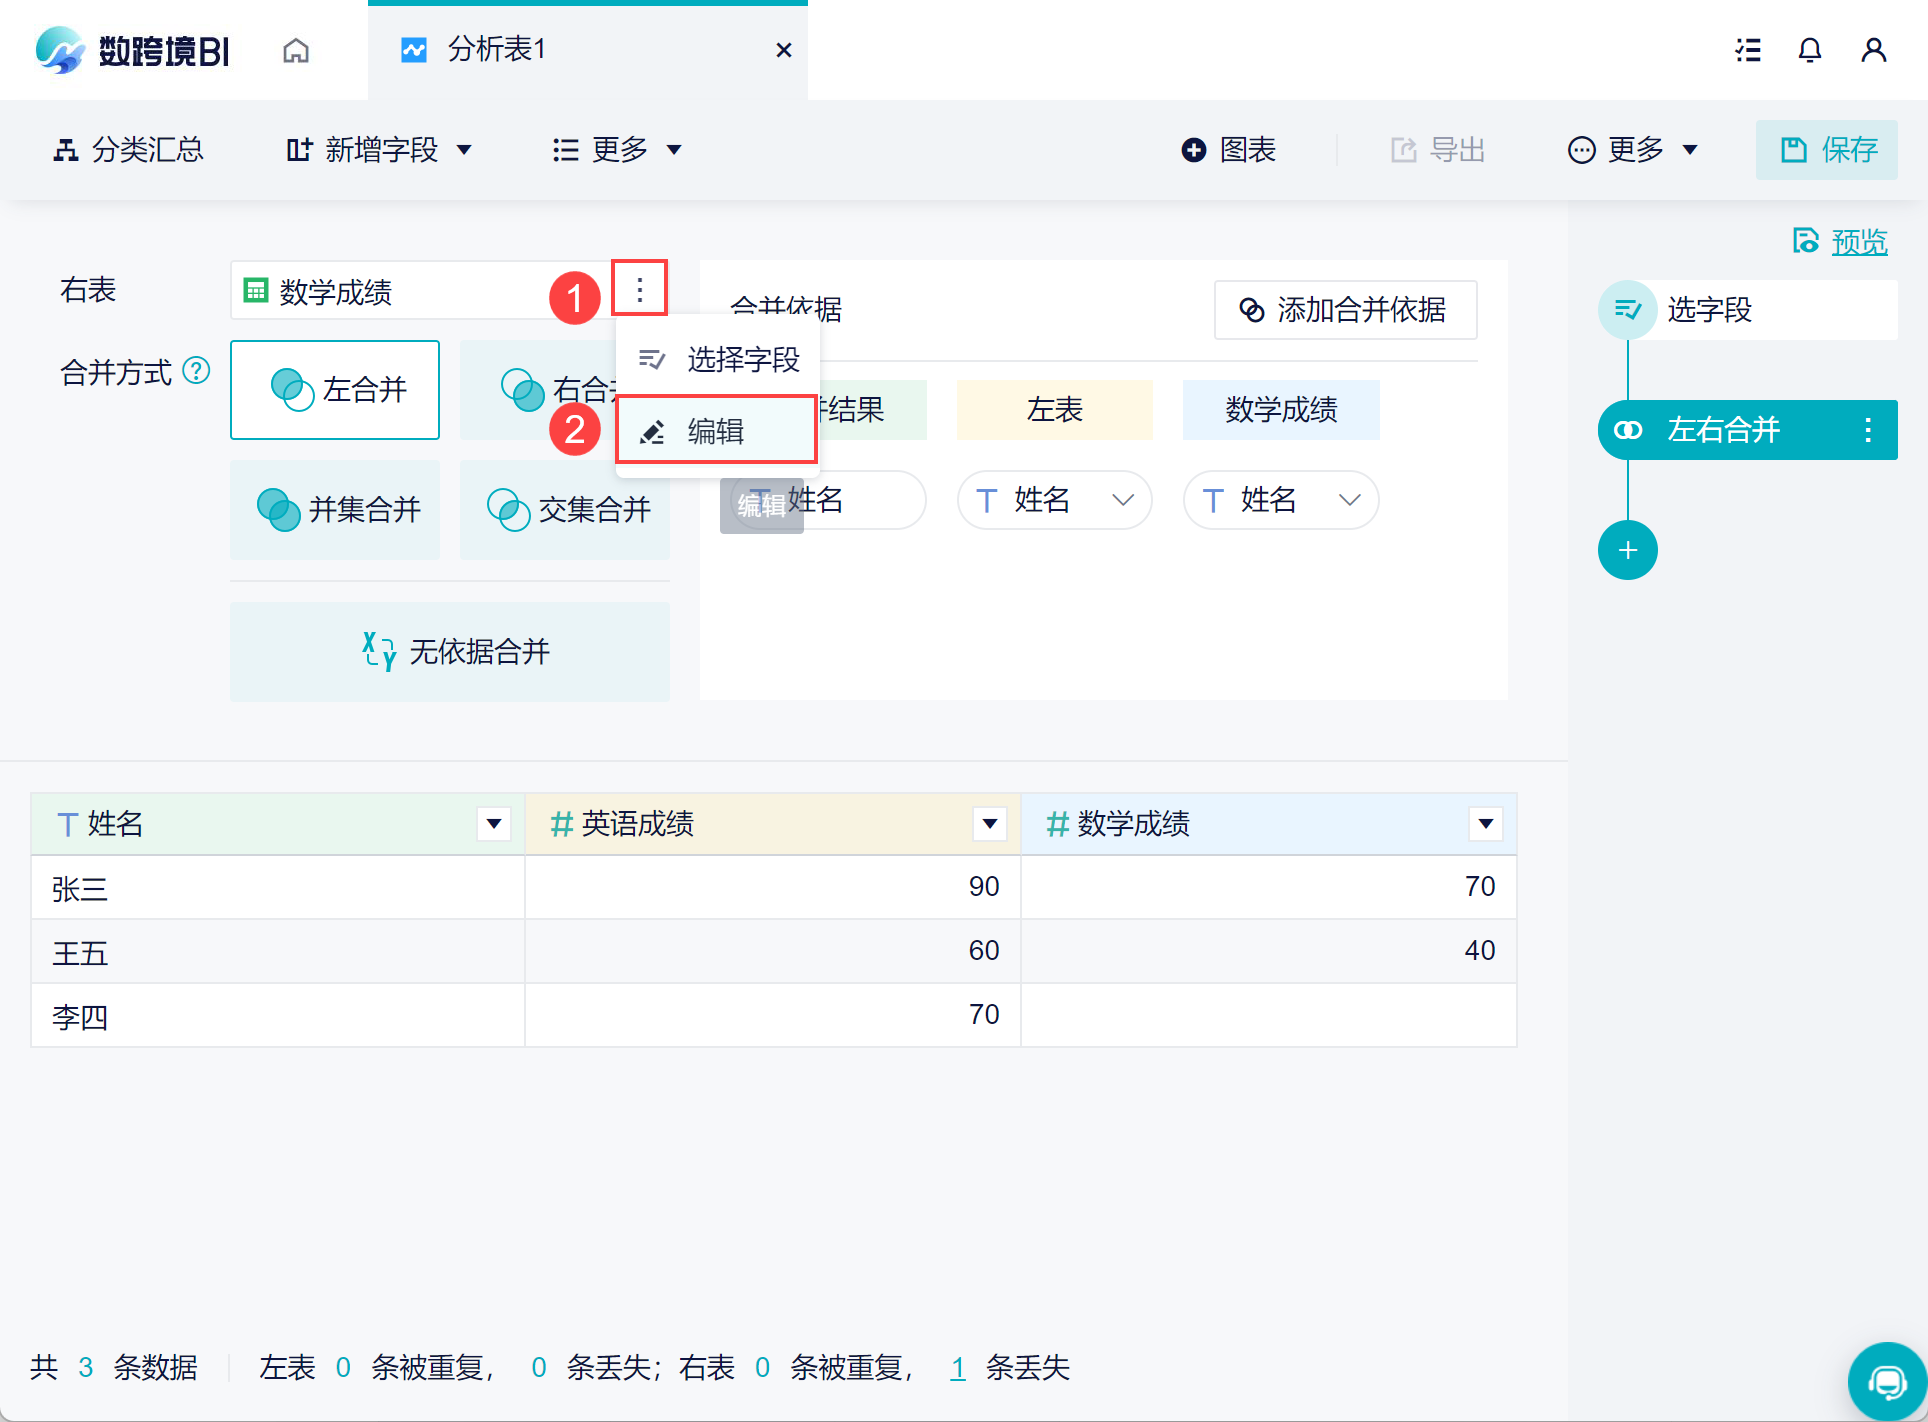Open the customer support chat bubble

[x=1886, y=1381]
